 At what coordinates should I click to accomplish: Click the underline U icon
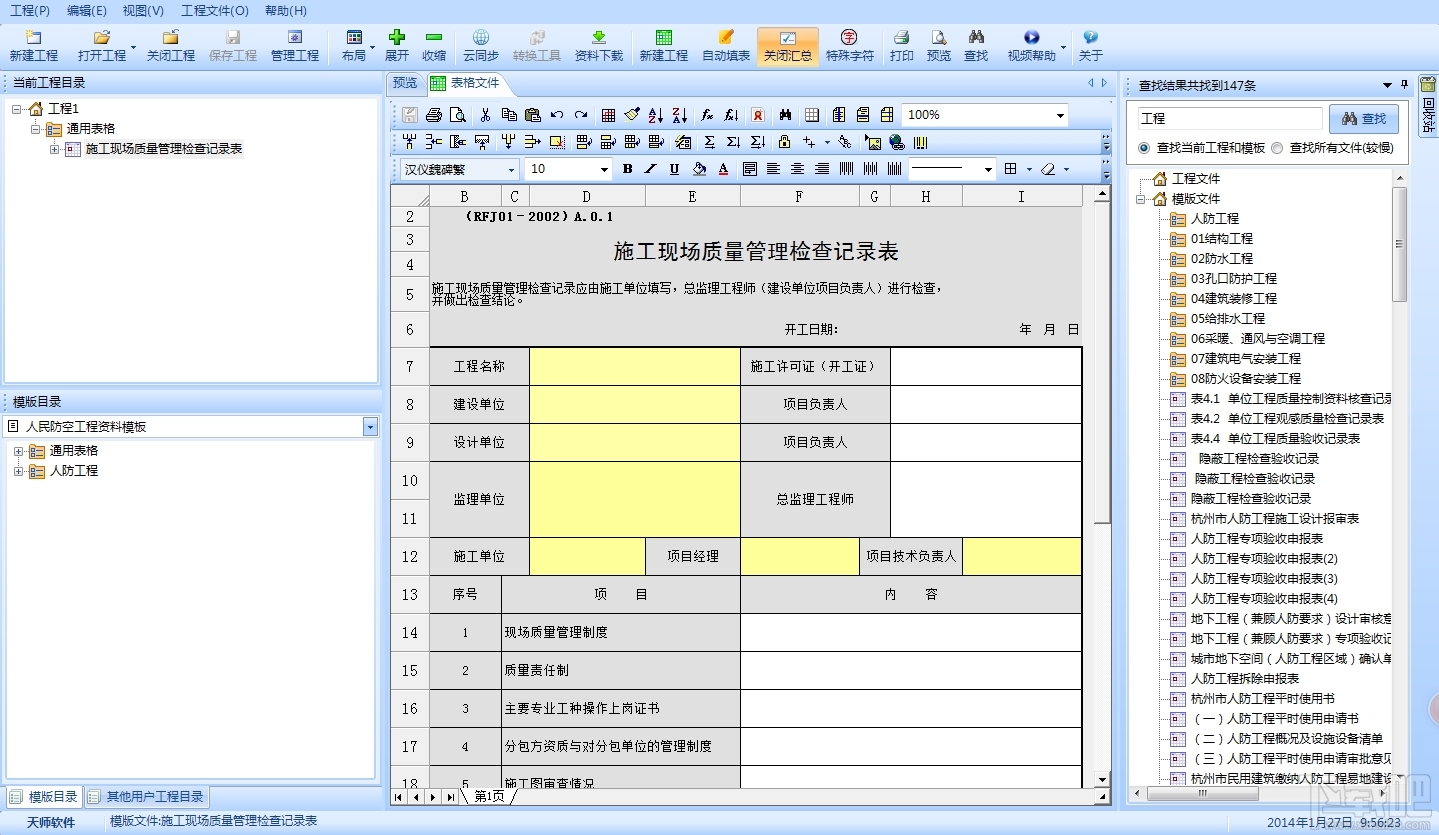(x=674, y=169)
